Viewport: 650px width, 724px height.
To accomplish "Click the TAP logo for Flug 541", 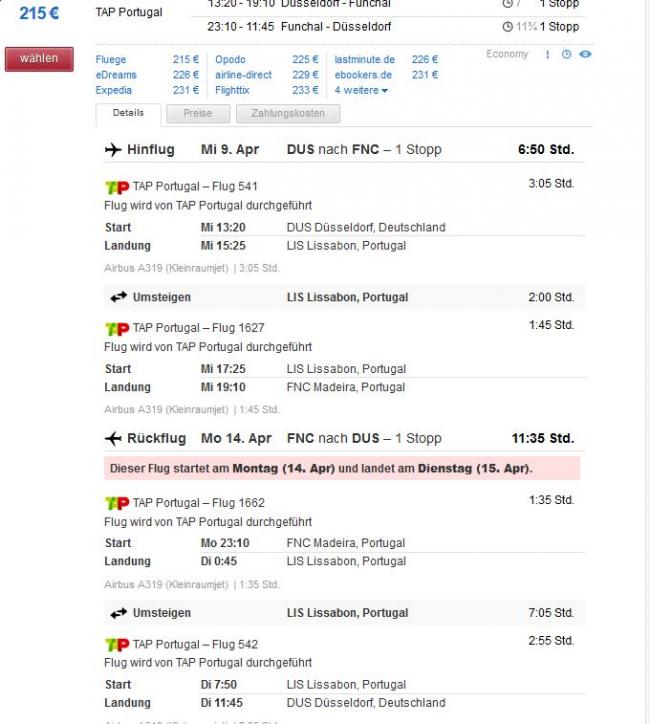I will (x=117, y=187).
